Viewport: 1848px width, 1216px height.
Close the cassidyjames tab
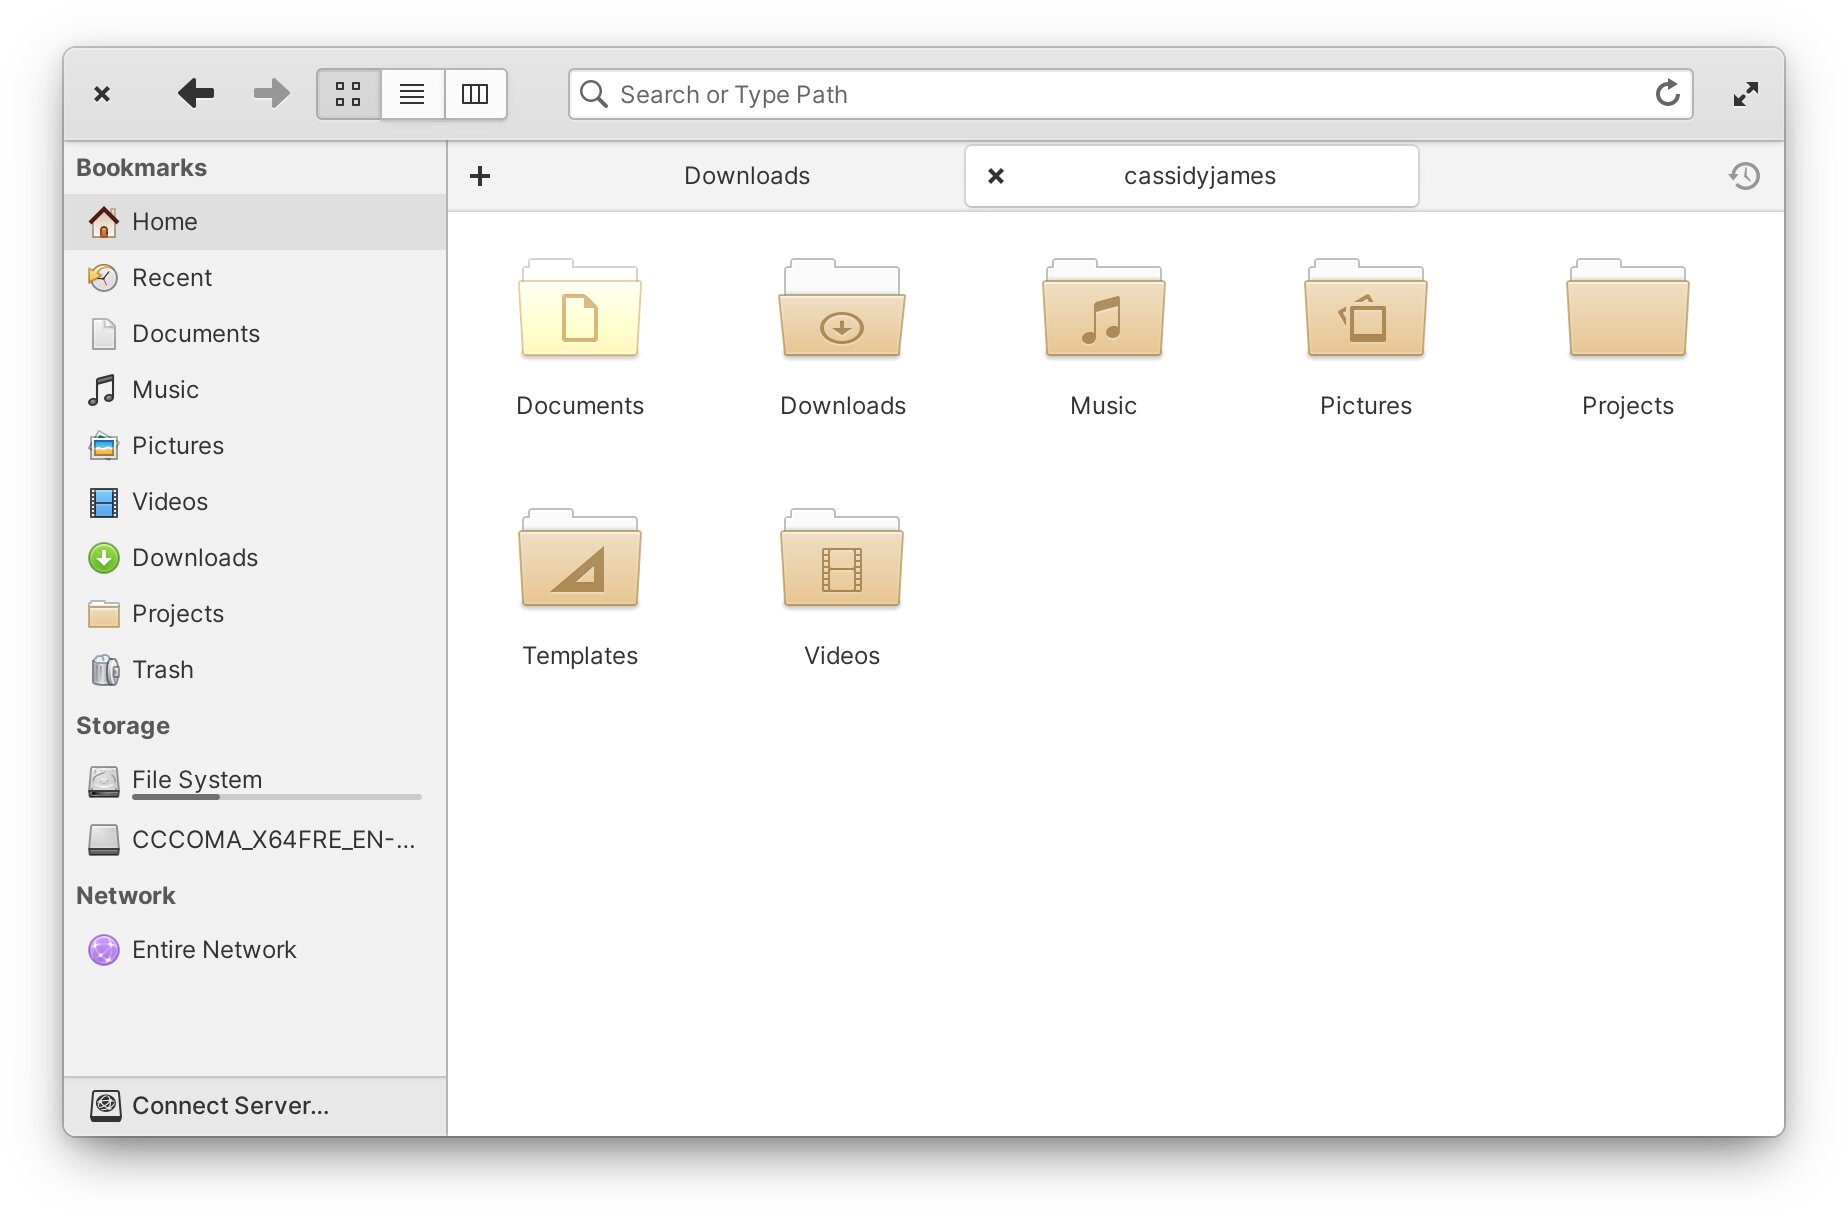pyautogui.click(x=996, y=176)
